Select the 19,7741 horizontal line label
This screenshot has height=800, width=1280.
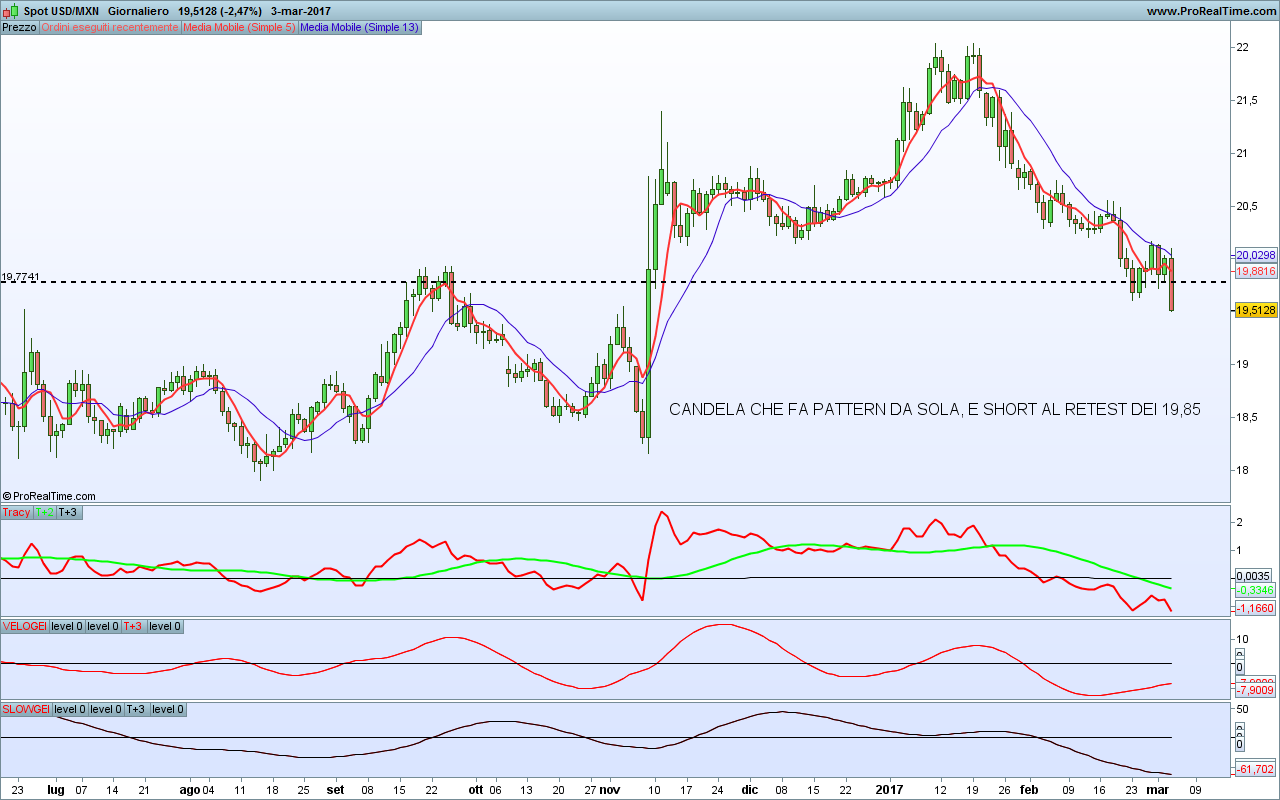[x=21, y=277]
